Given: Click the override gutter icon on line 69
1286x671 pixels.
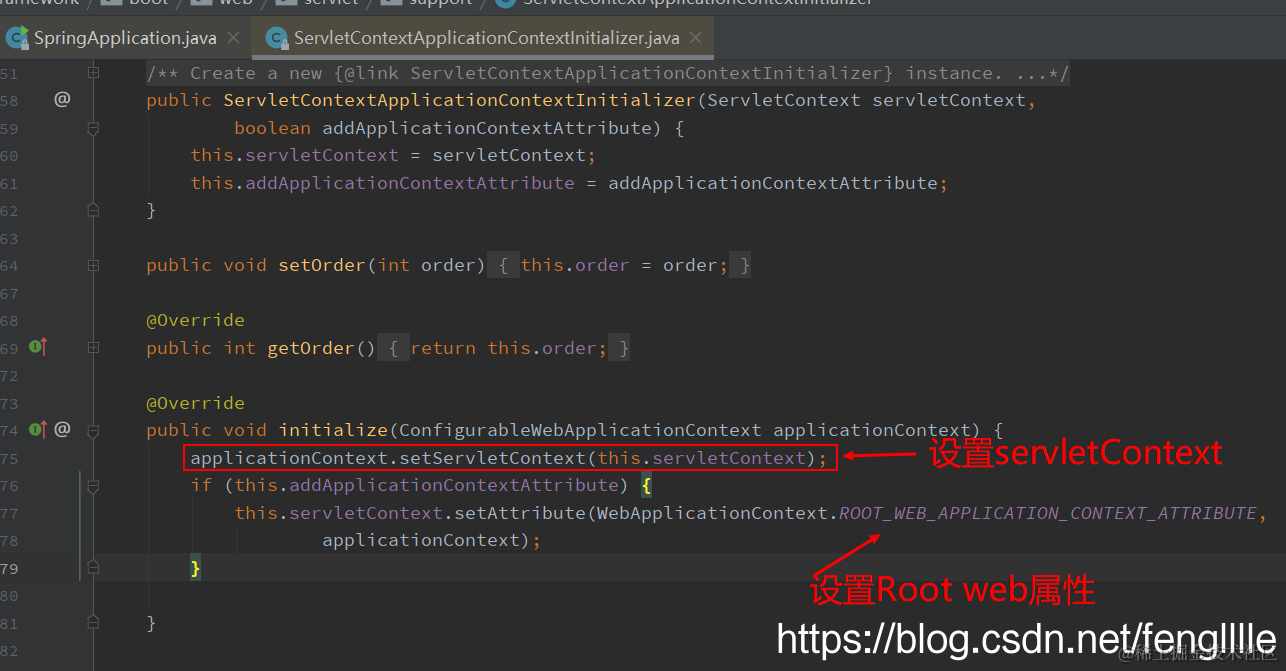Looking at the screenshot, I should (x=38, y=347).
